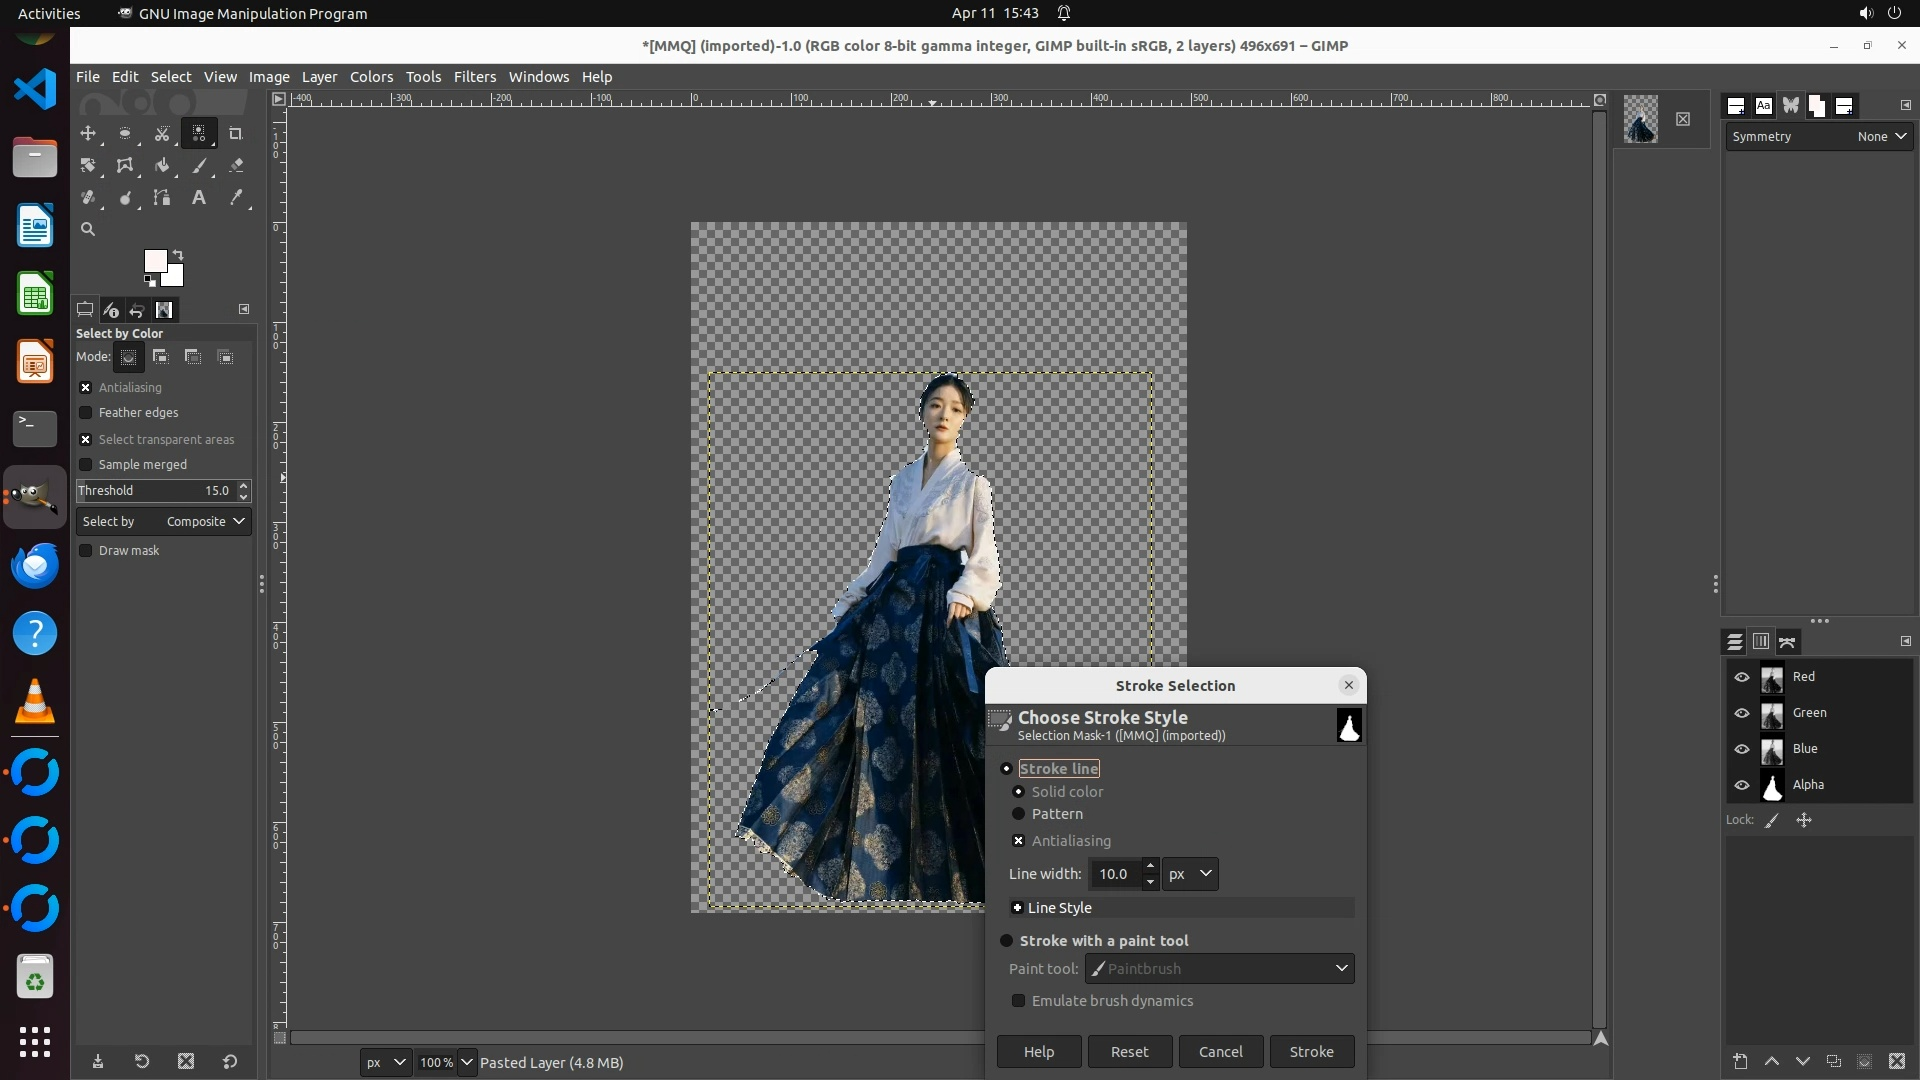Activate the Paintbrush tool

coord(199,166)
